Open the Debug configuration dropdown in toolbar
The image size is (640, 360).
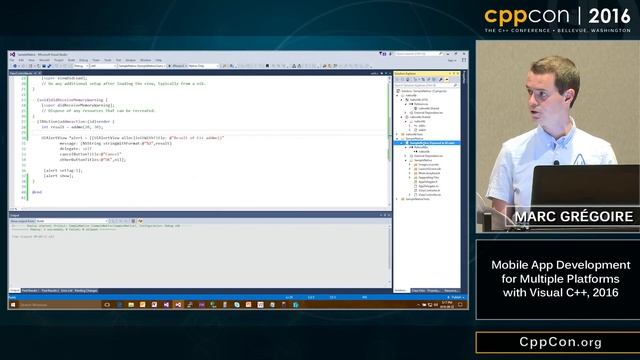81,66
